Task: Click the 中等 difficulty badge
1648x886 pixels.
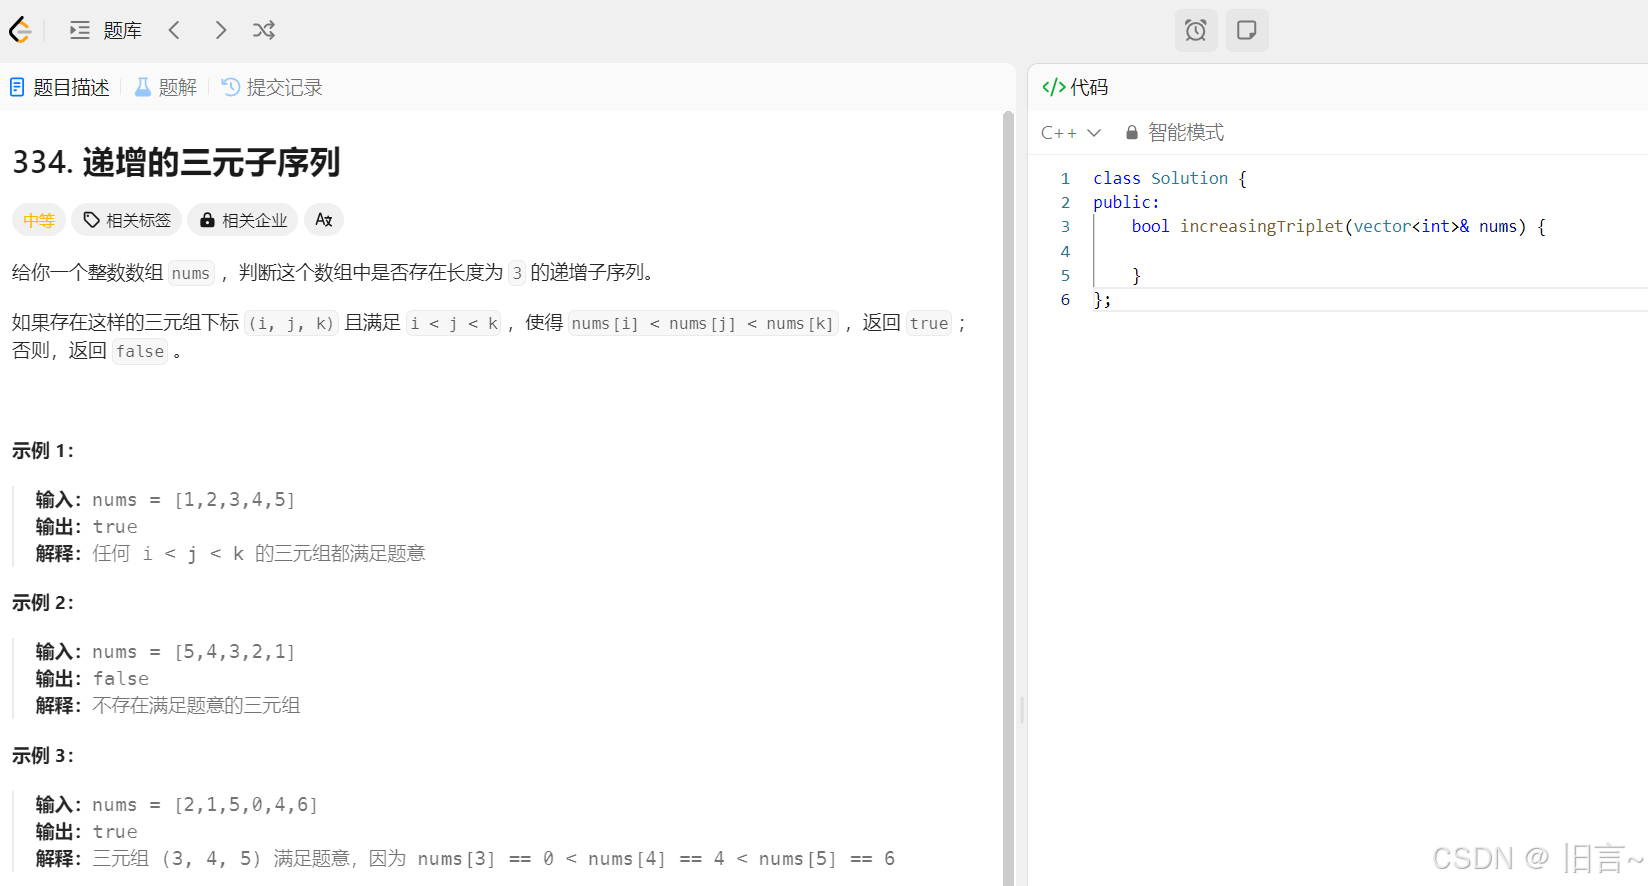Action: 39,220
